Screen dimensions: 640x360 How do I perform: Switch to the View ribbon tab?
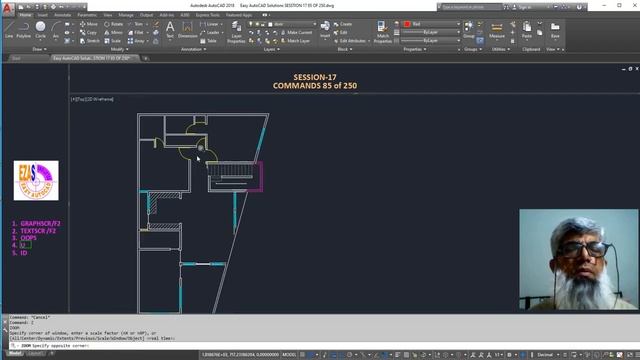(107, 15)
